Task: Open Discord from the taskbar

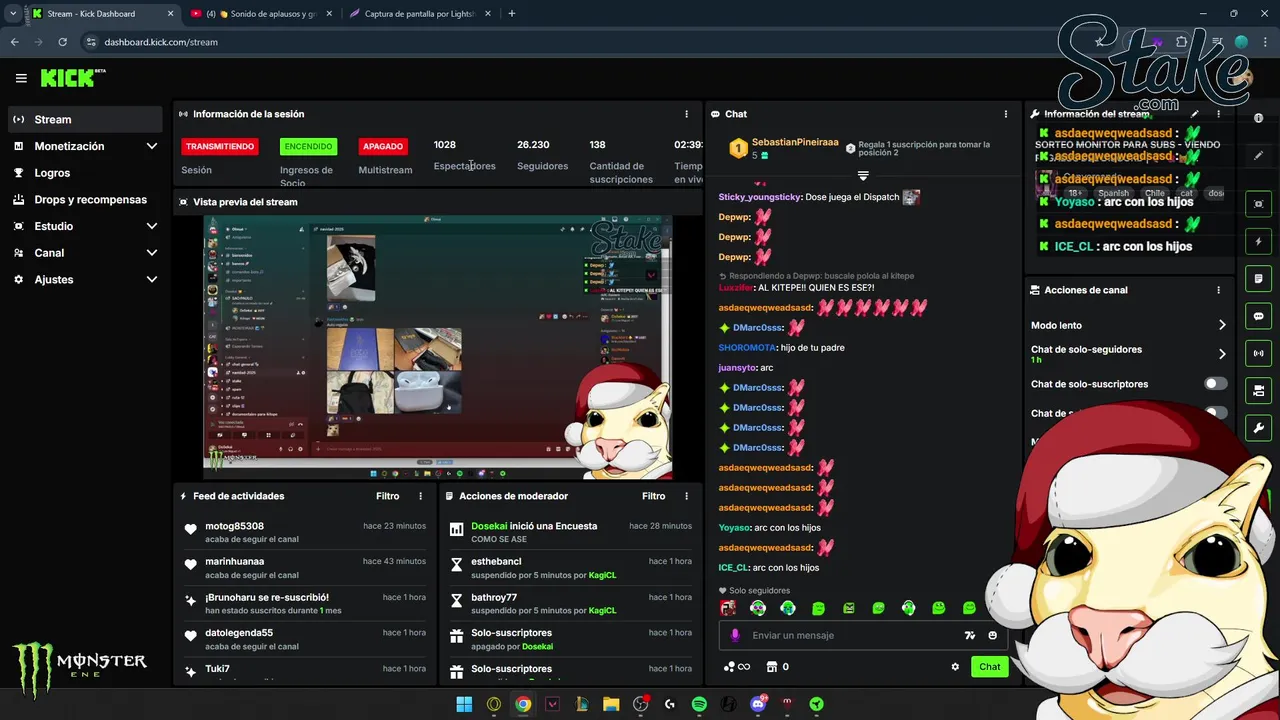Action: [757, 704]
